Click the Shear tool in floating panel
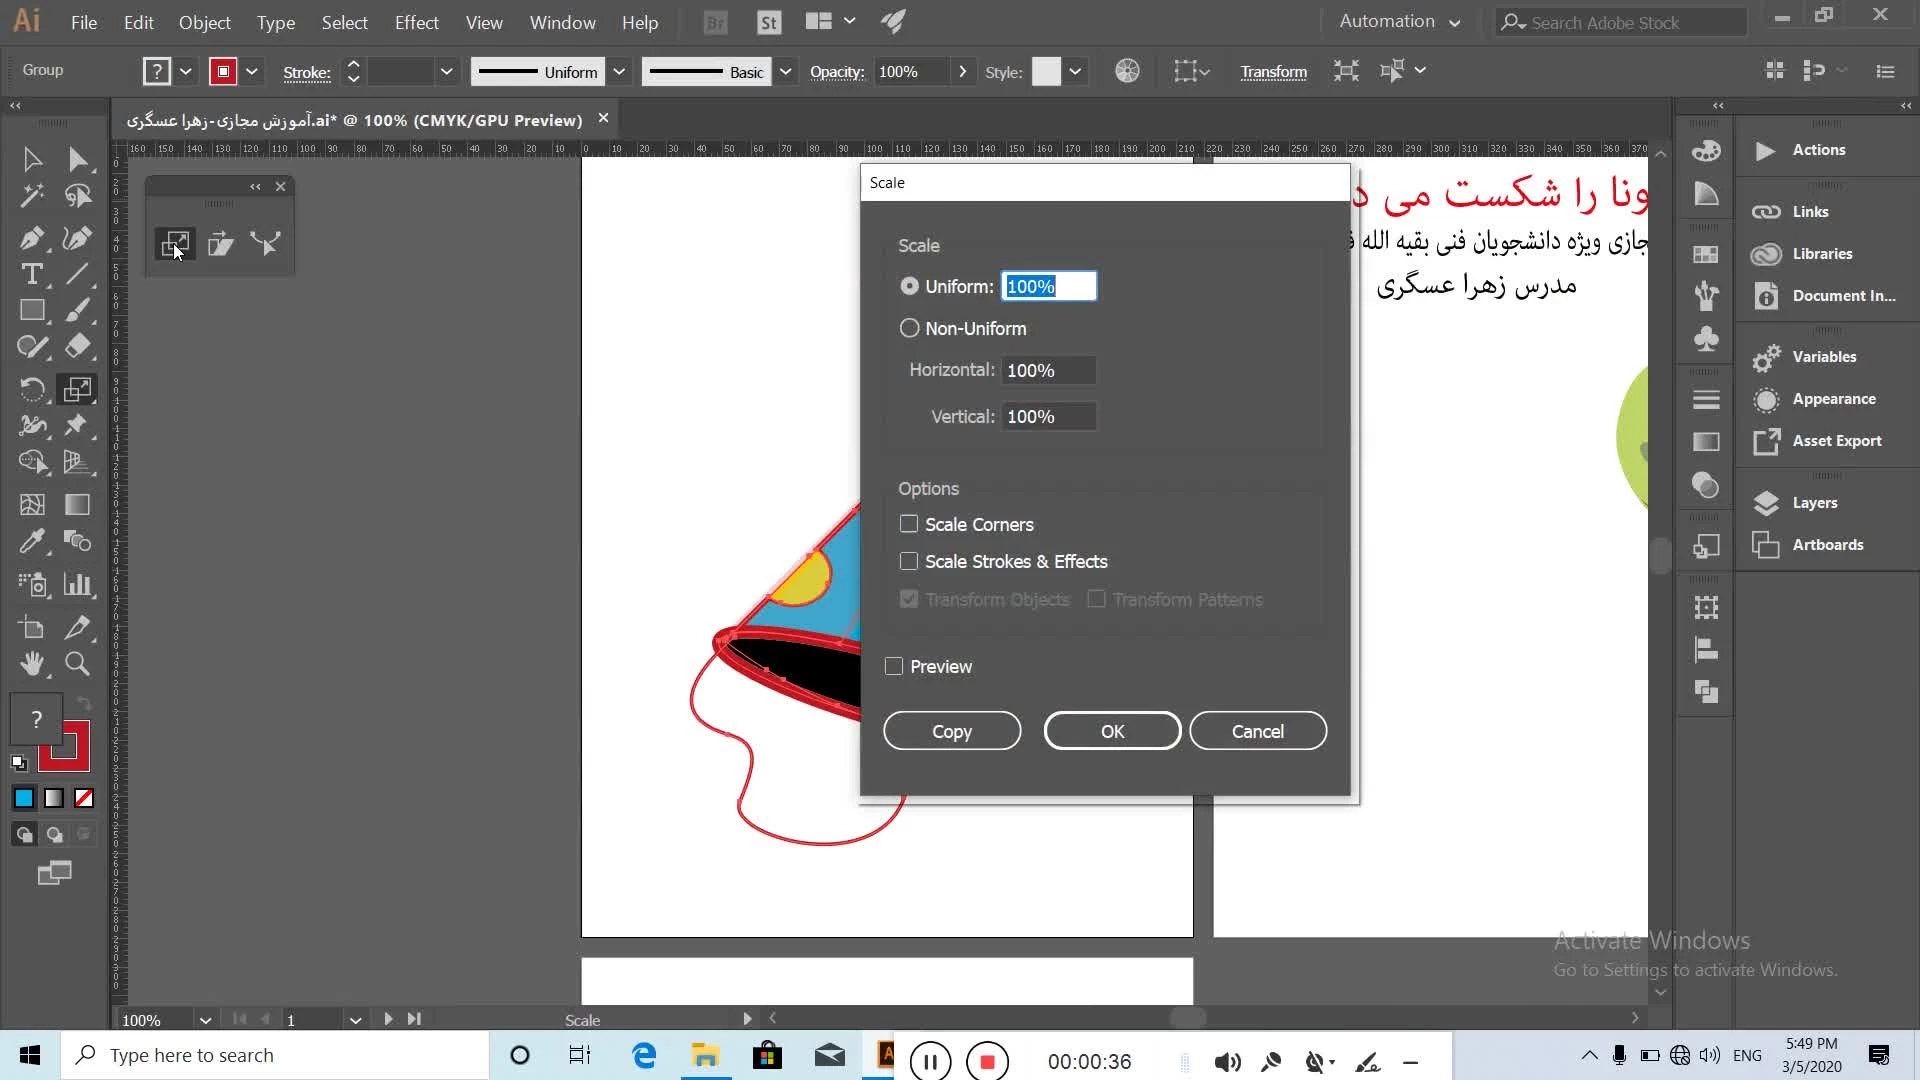1920x1080 pixels. tap(221, 244)
